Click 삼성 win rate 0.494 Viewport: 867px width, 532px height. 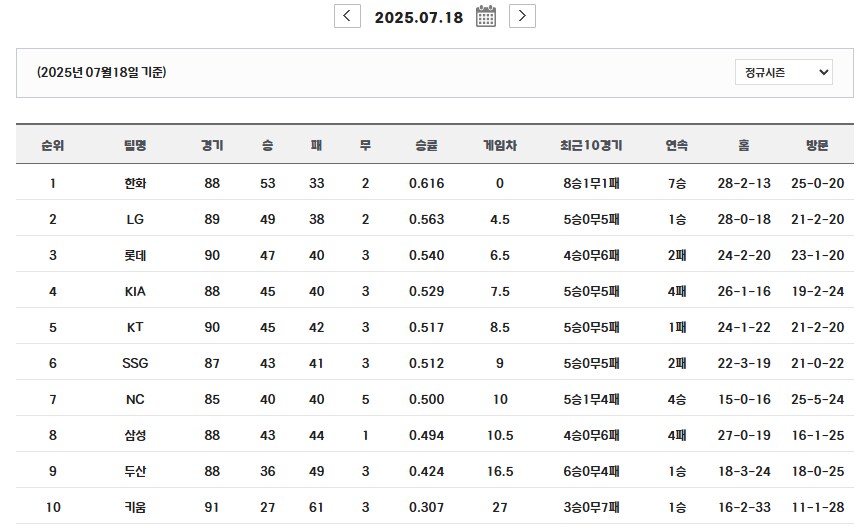pos(426,435)
